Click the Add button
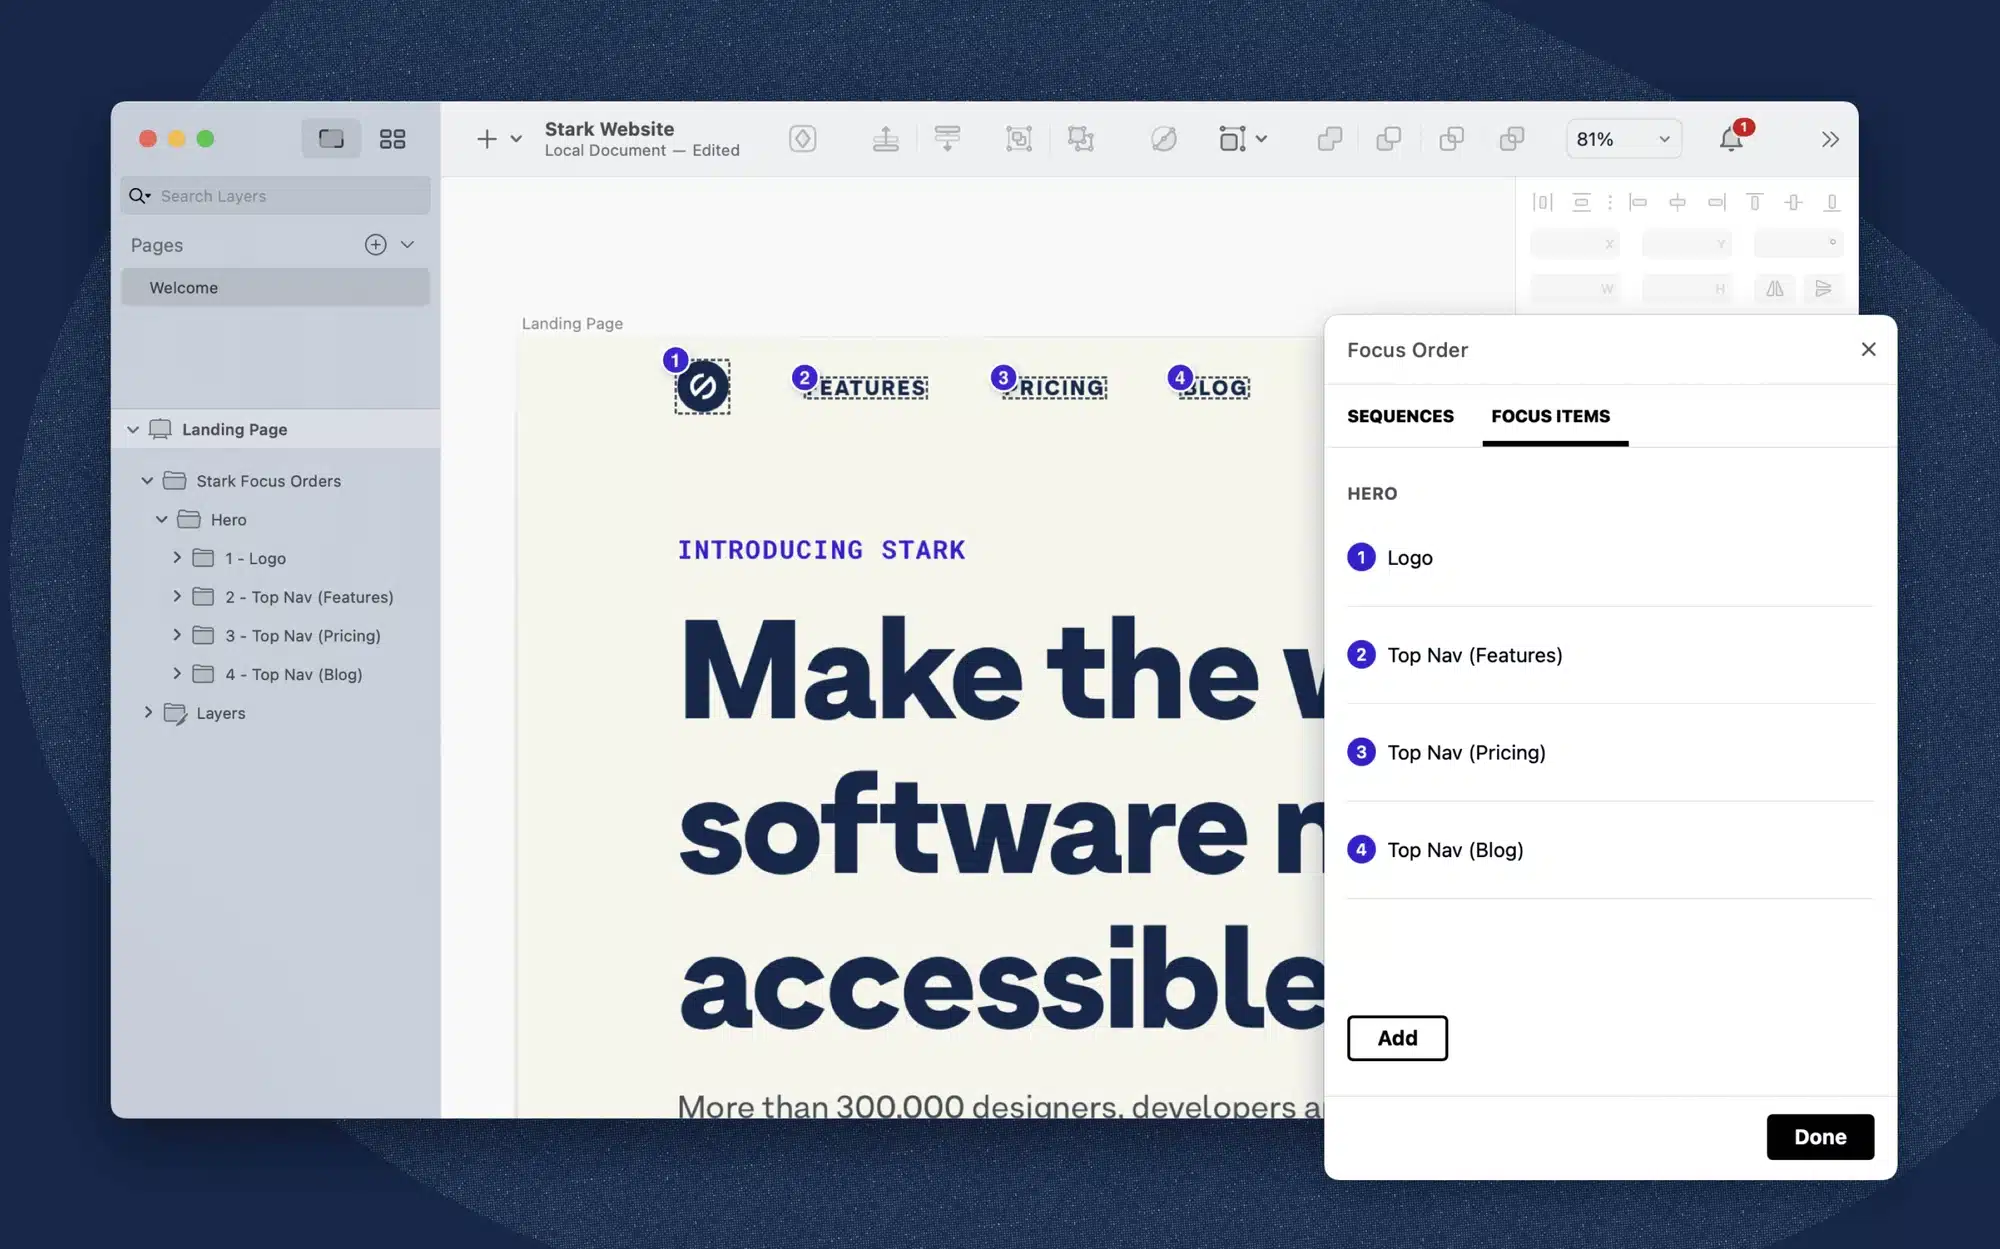Screen dimensions: 2000x1249 pos(1397,1038)
